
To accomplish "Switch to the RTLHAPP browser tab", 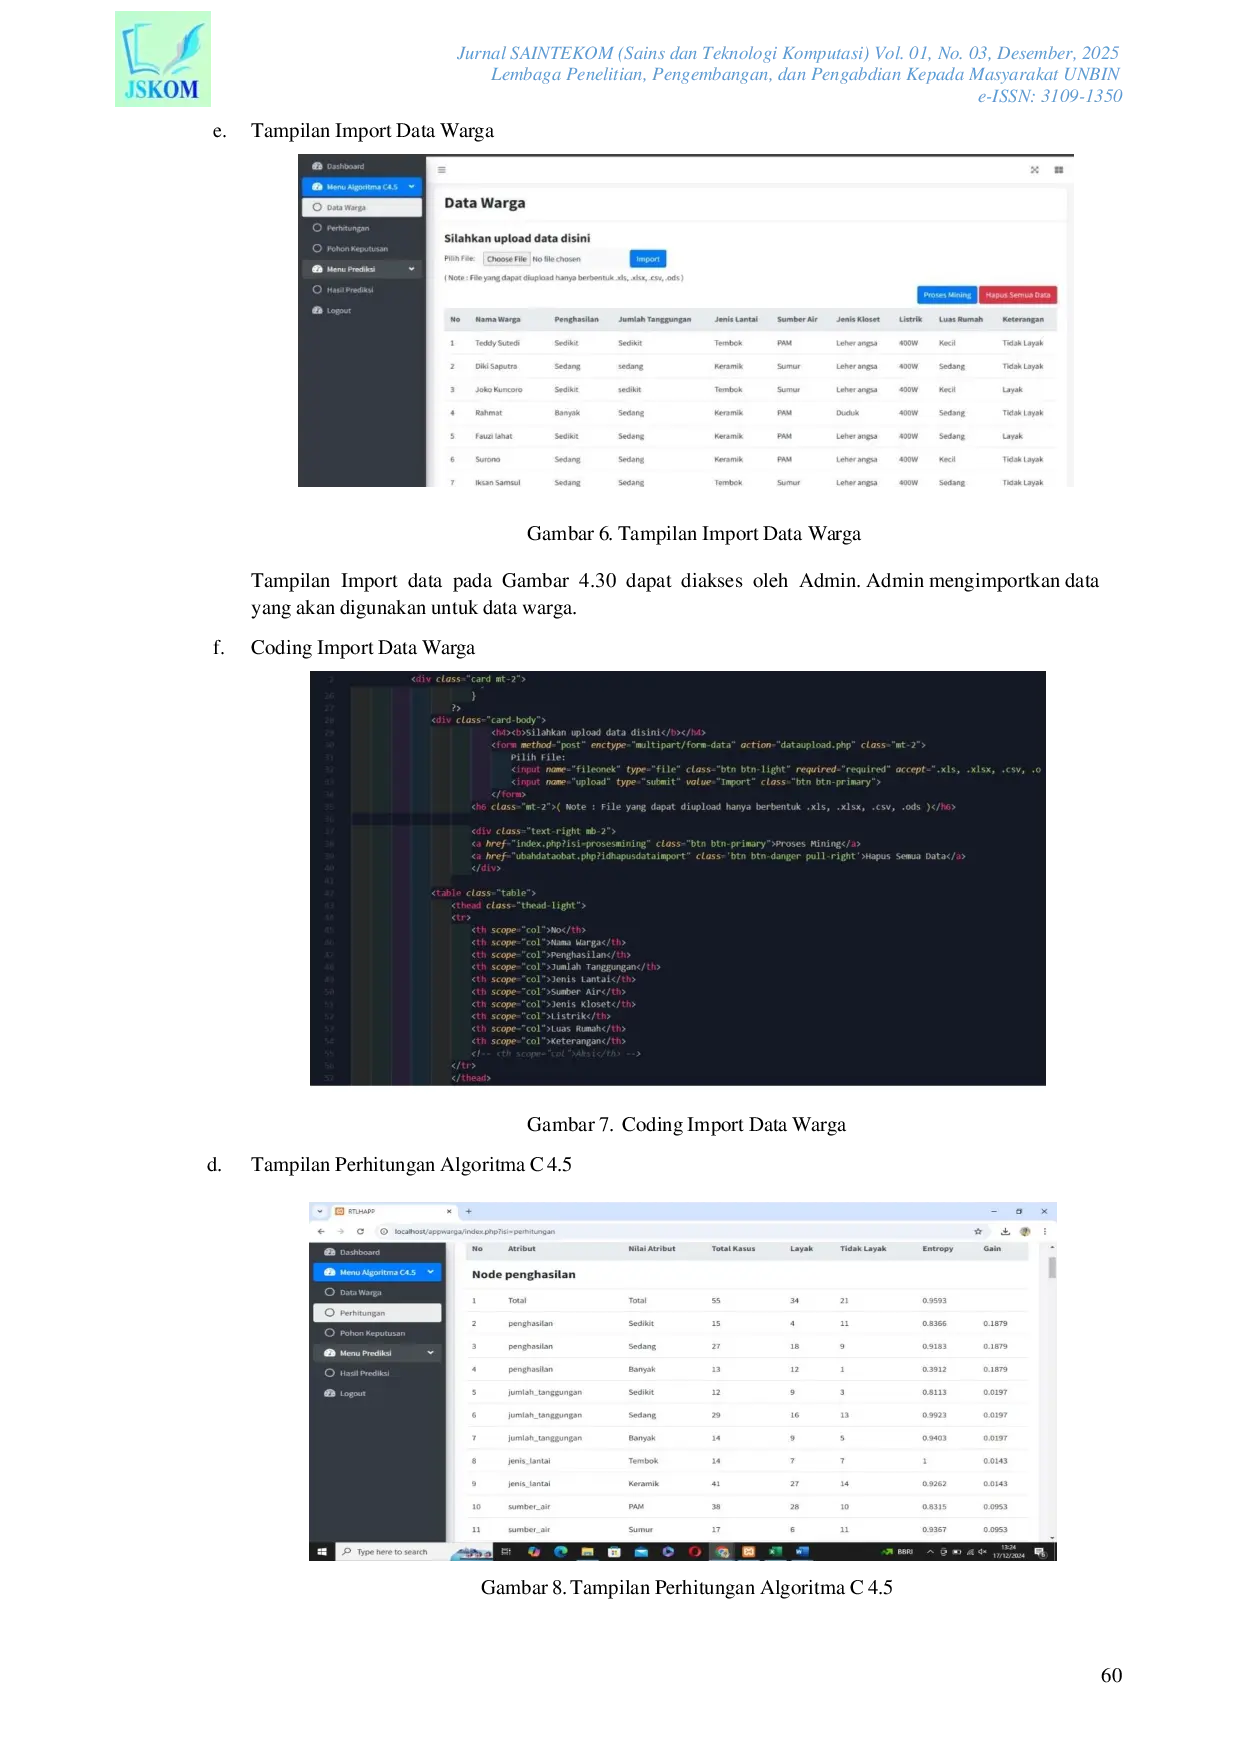I will pos(390,1211).
